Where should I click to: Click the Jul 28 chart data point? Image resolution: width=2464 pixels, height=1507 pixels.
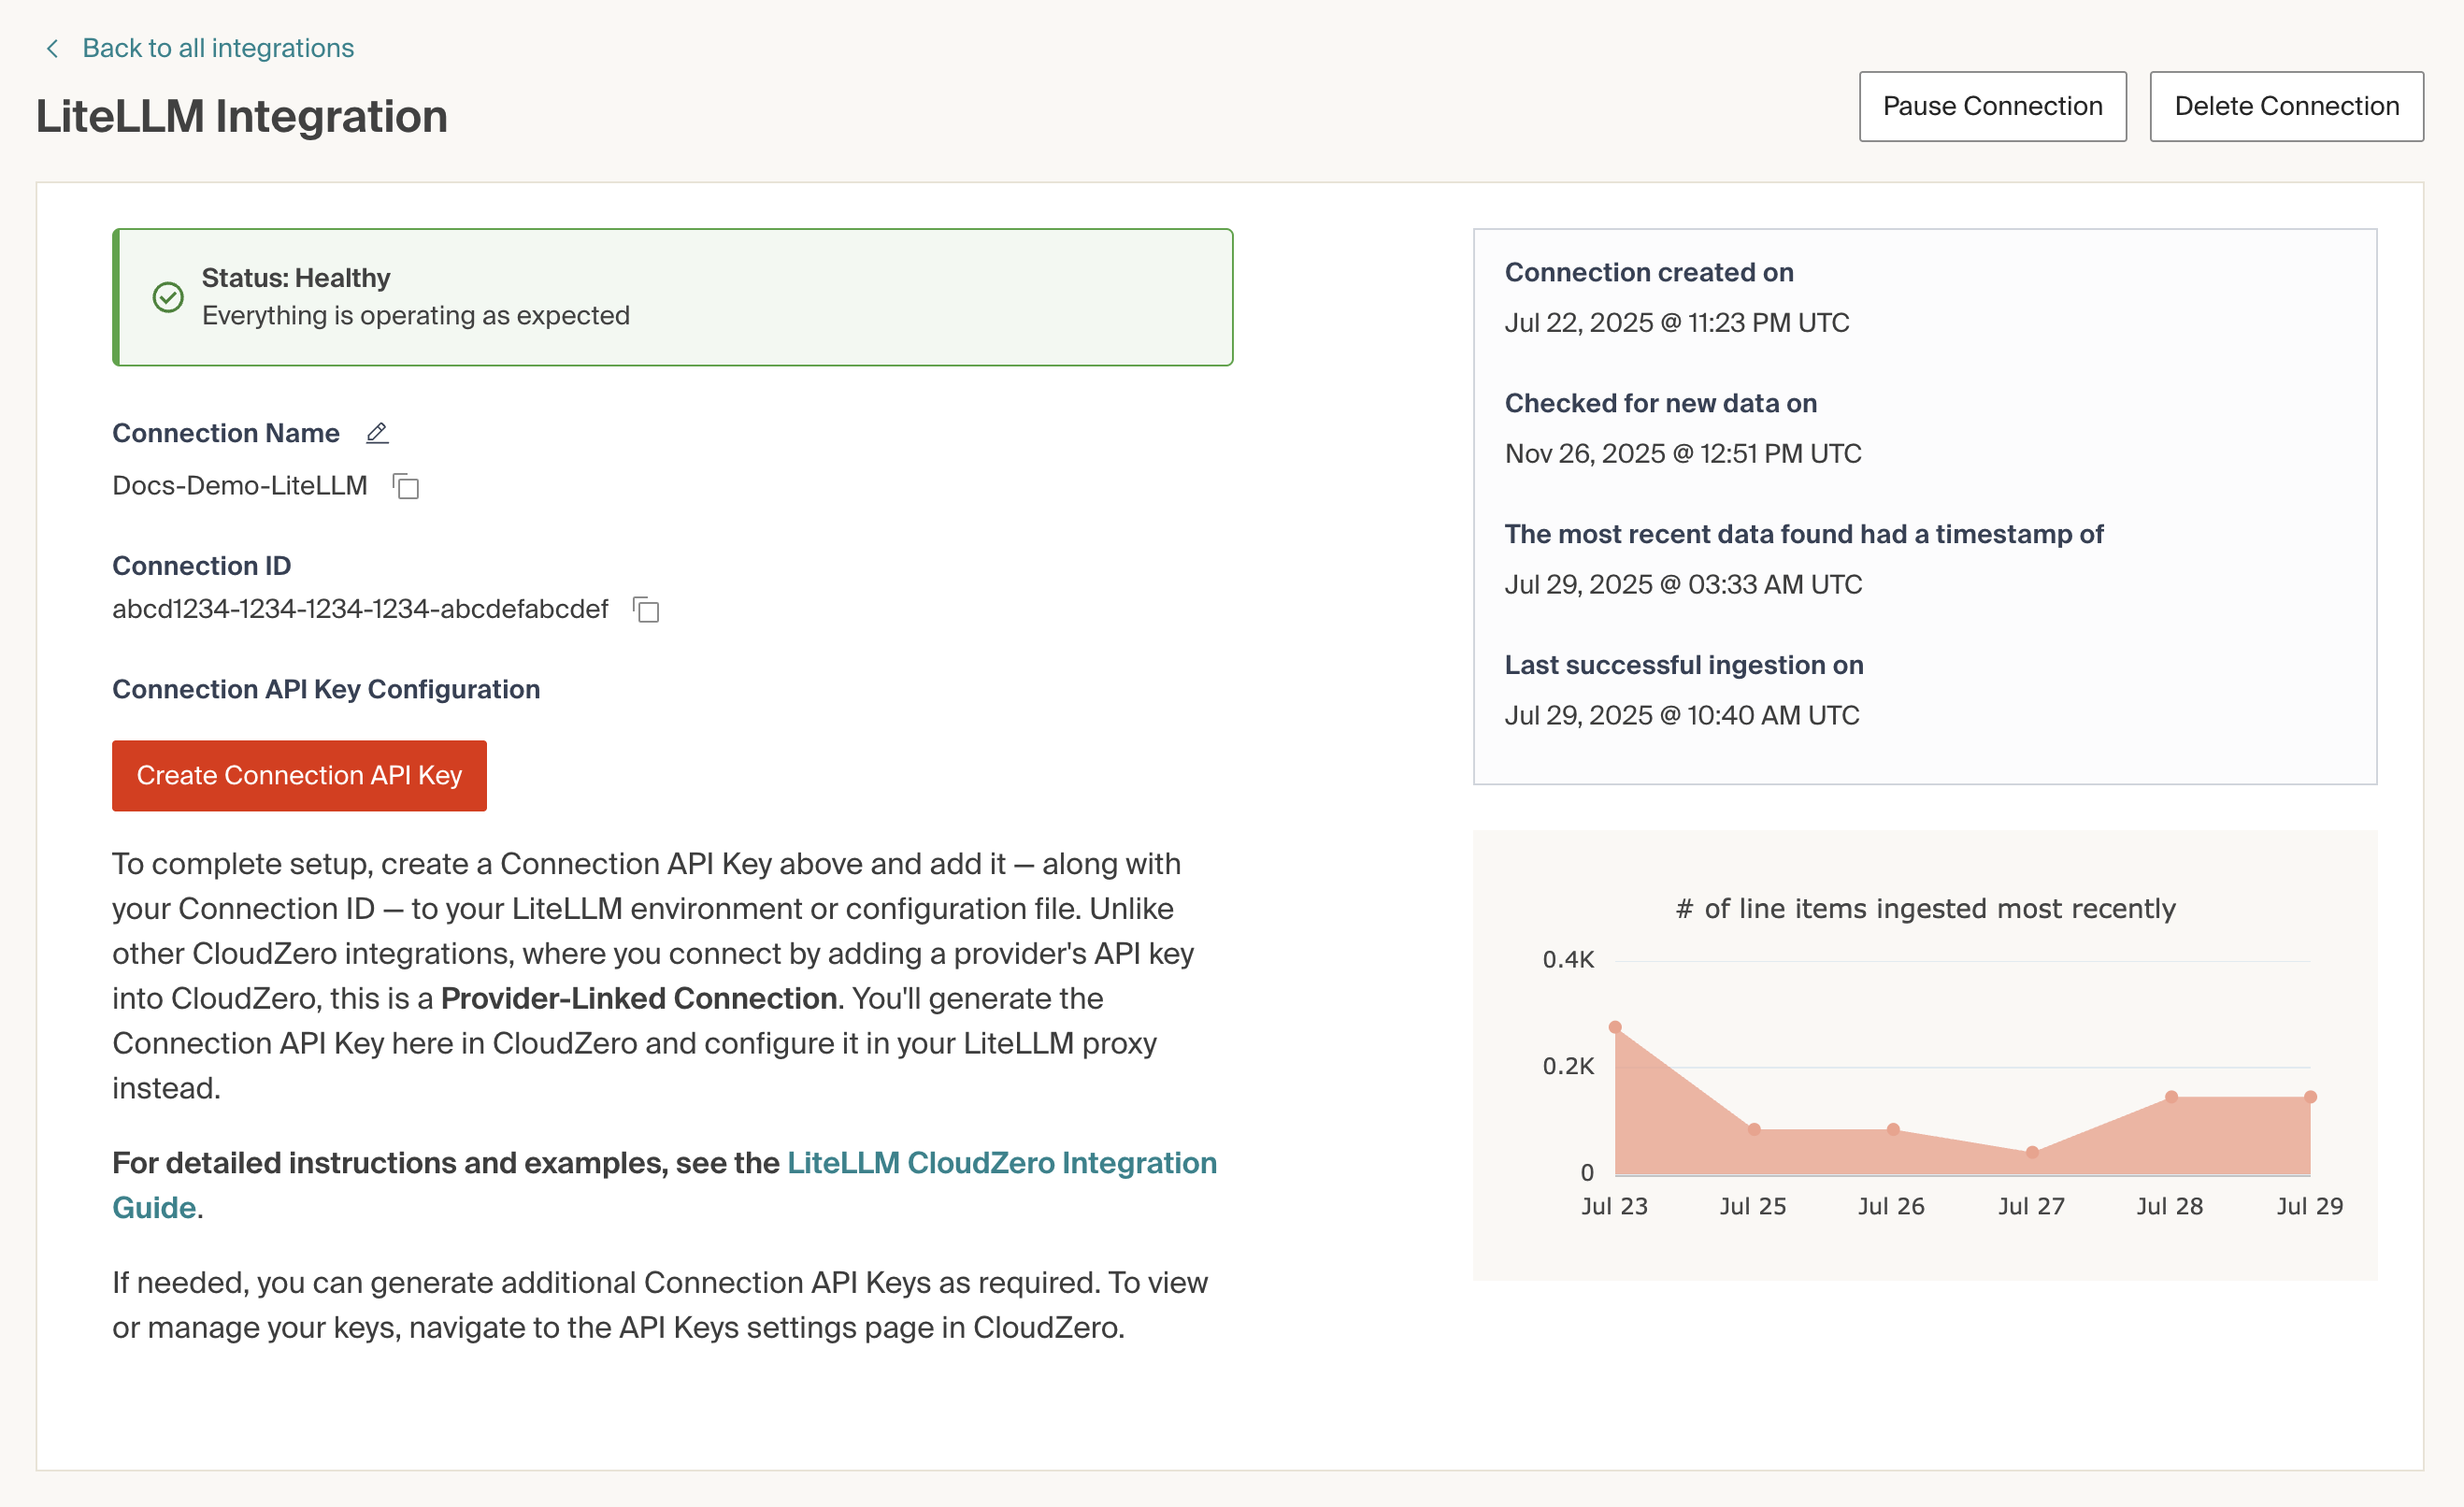[x=2171, y=1097]
